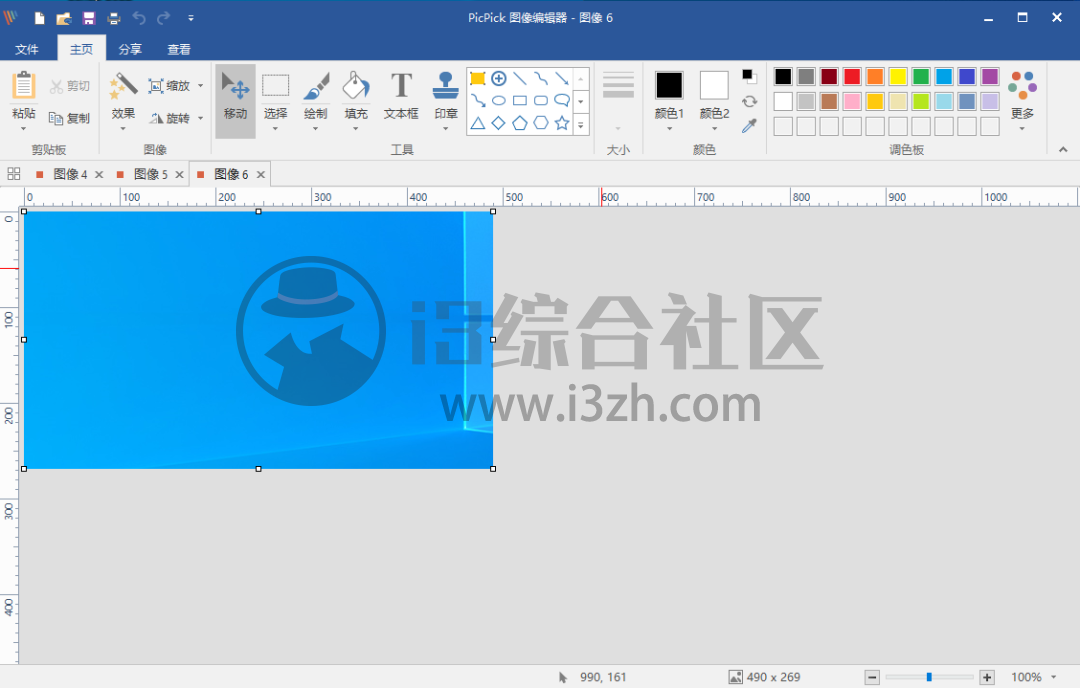1080x688 pixels.
Task: Click the zoom in plus button
Action: click(987, 678)
